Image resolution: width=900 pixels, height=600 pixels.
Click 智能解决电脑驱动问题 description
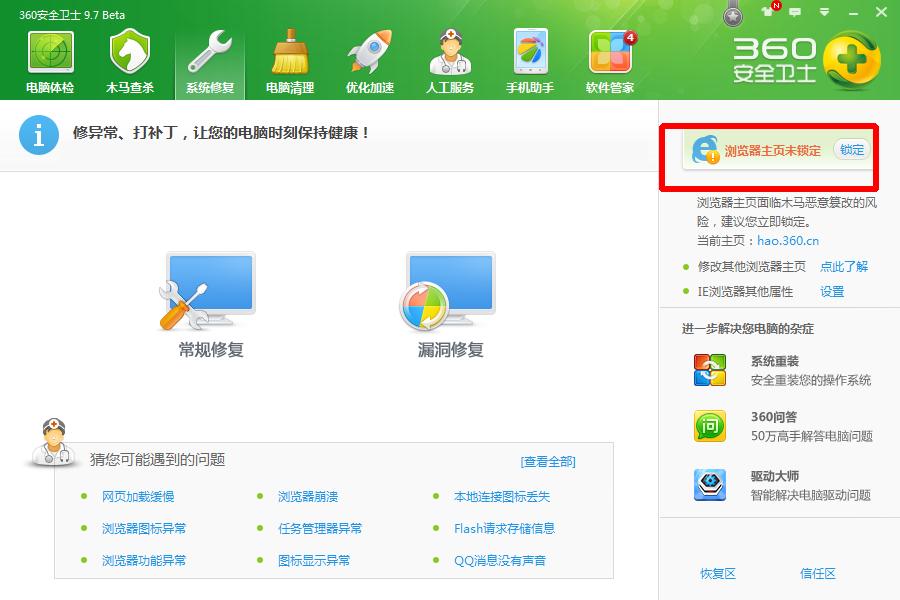[810, 495]
